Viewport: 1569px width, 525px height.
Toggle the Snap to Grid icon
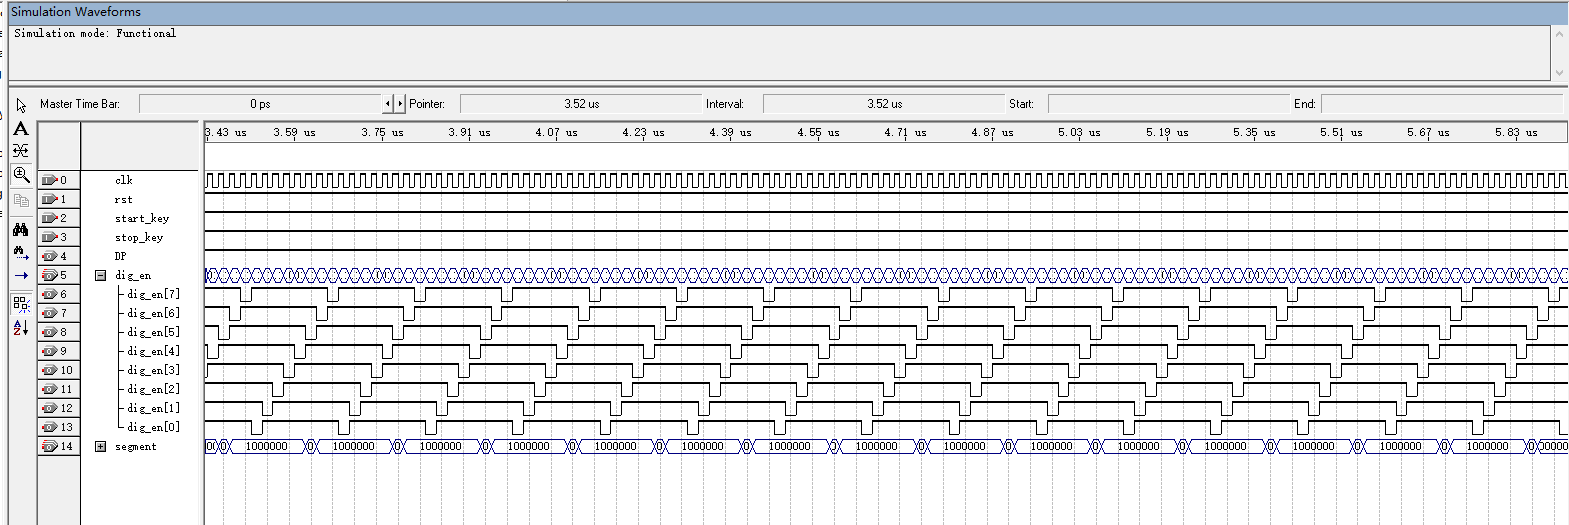(x=21, y=304)
